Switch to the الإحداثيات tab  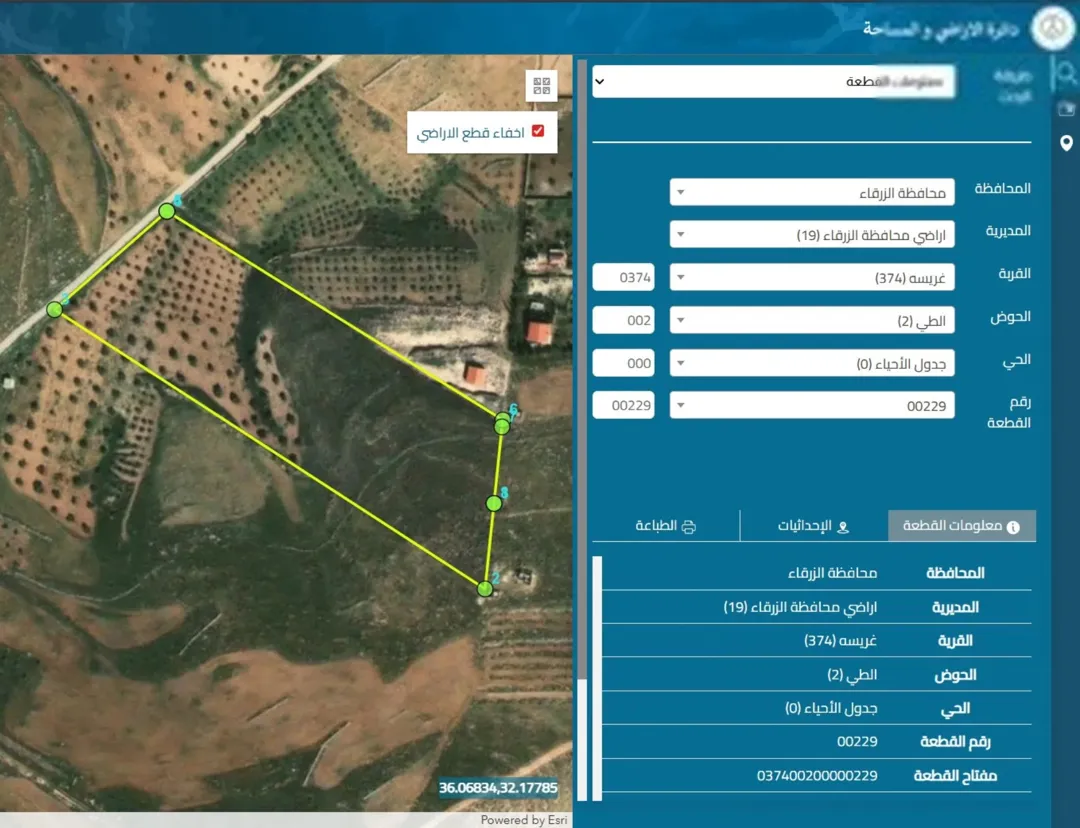tap(813, 526)
